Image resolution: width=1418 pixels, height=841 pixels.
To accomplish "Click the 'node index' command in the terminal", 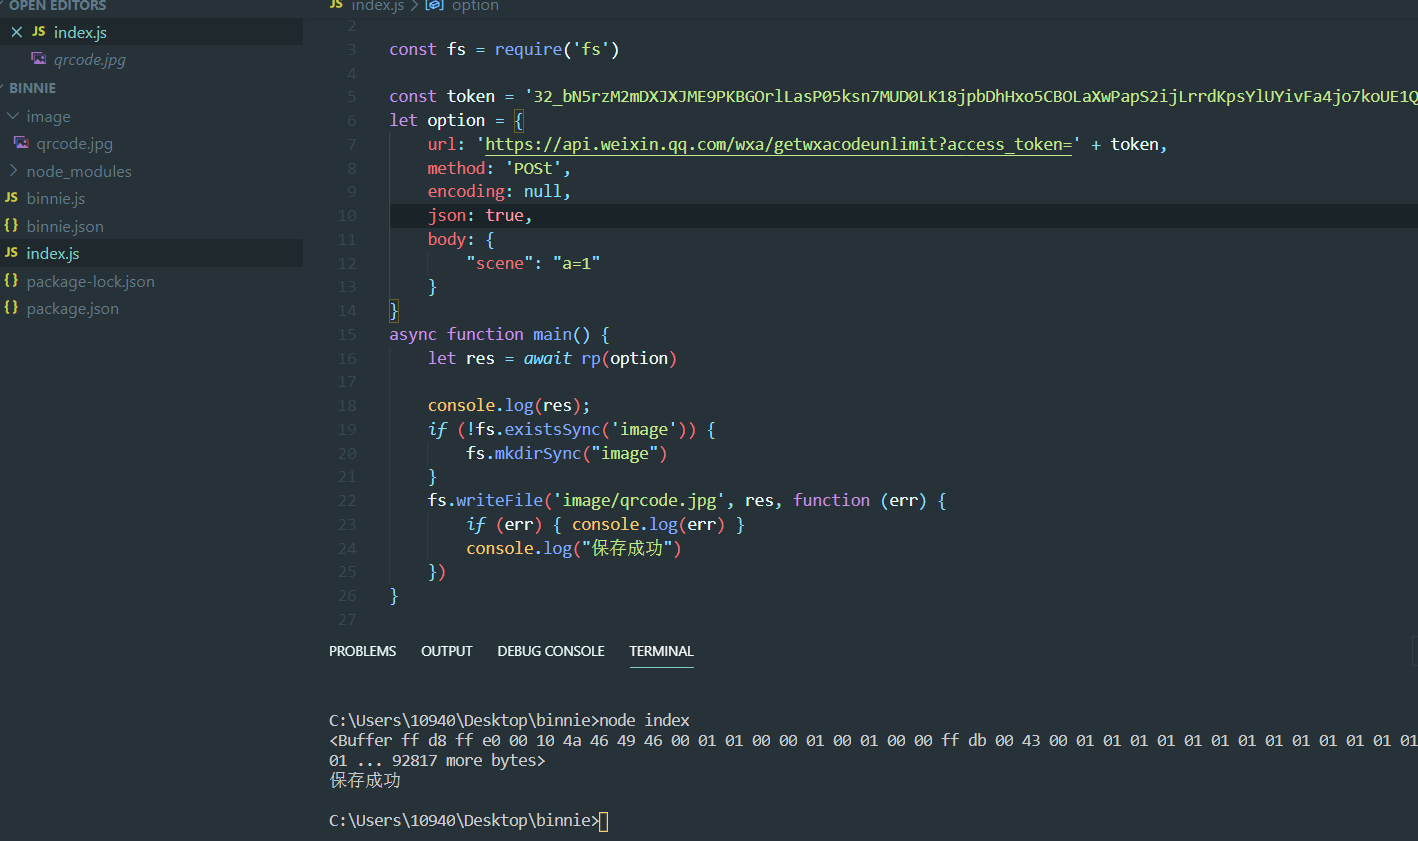I will (645, 721).
